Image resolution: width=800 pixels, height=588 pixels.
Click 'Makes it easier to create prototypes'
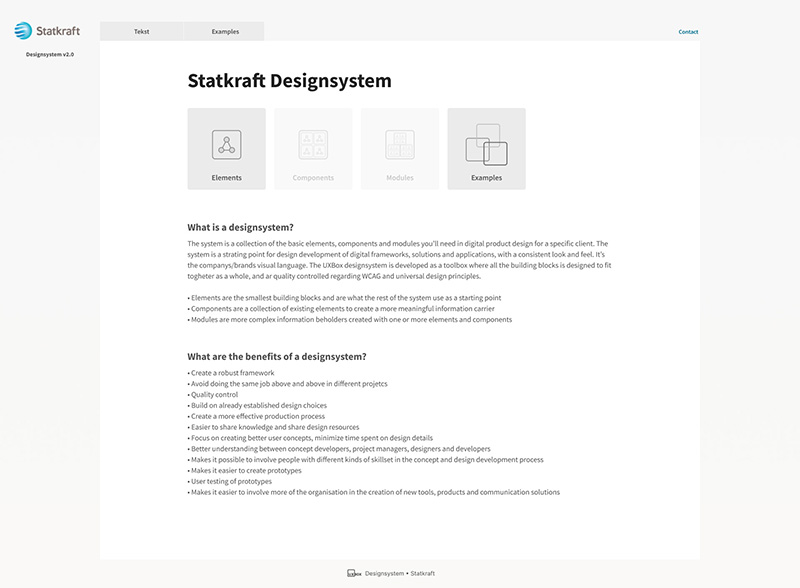tap(244, 471)
